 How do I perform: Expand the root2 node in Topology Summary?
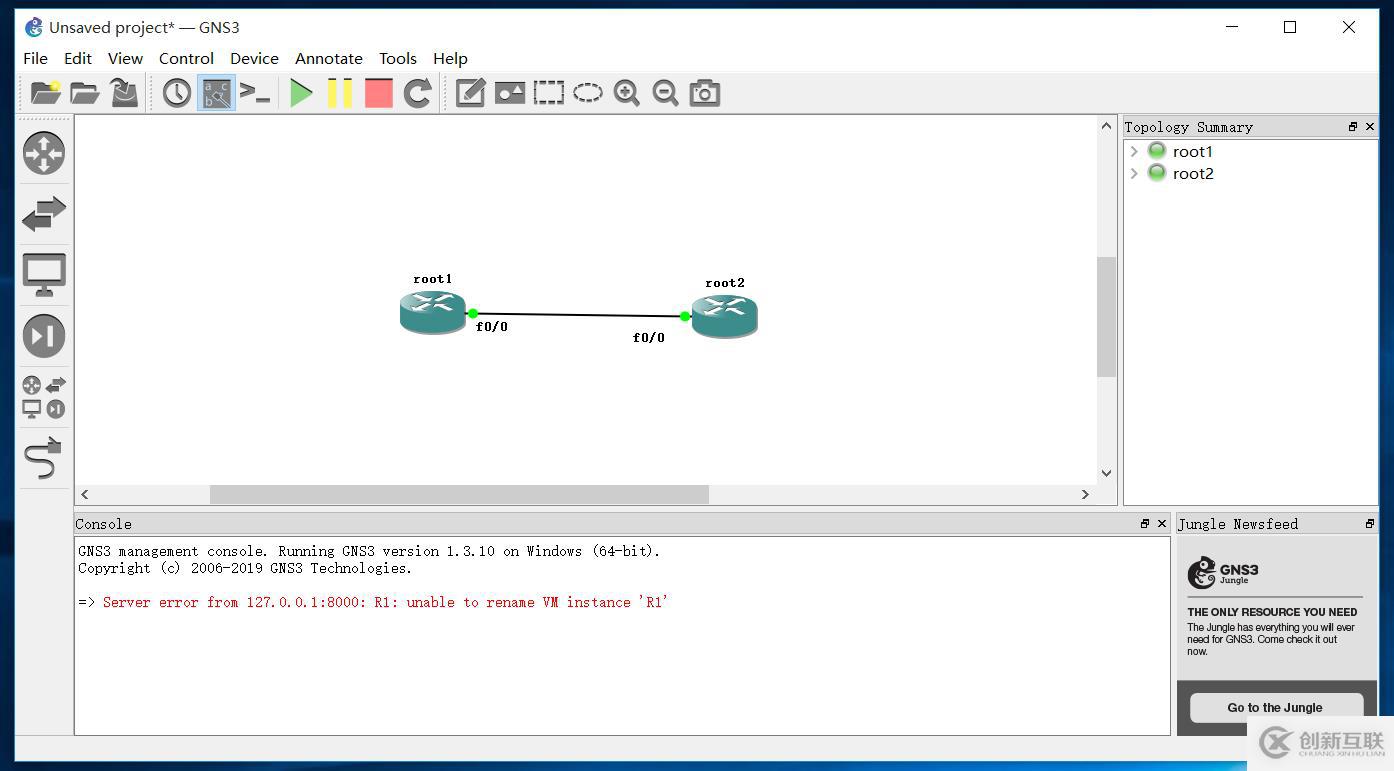(1134, 174)
